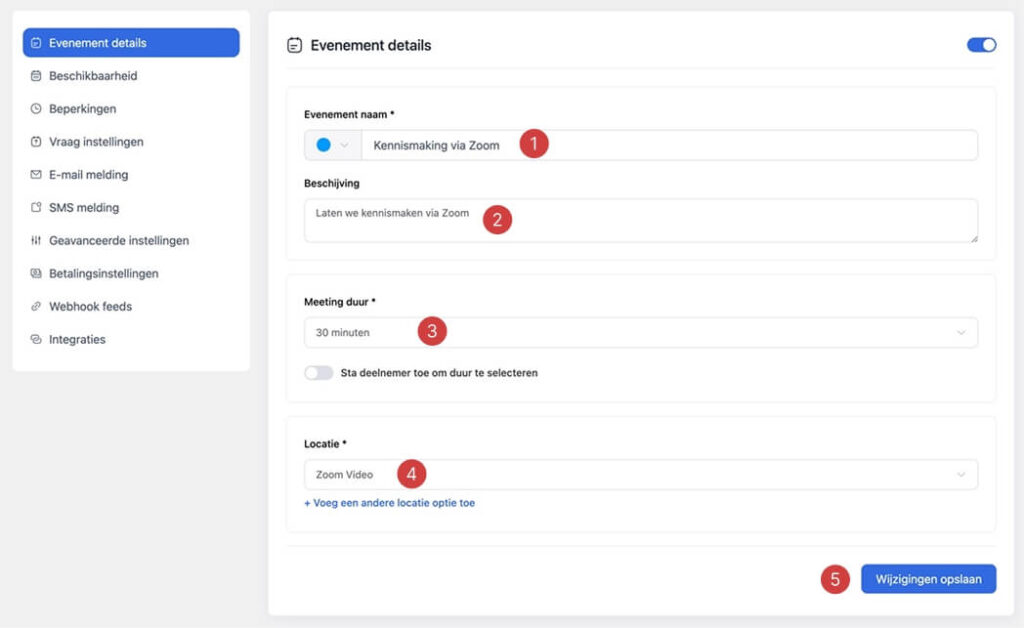Click the Evenement naam label
Viewport: 1024px width, 628px height.
tap(349, 114)
